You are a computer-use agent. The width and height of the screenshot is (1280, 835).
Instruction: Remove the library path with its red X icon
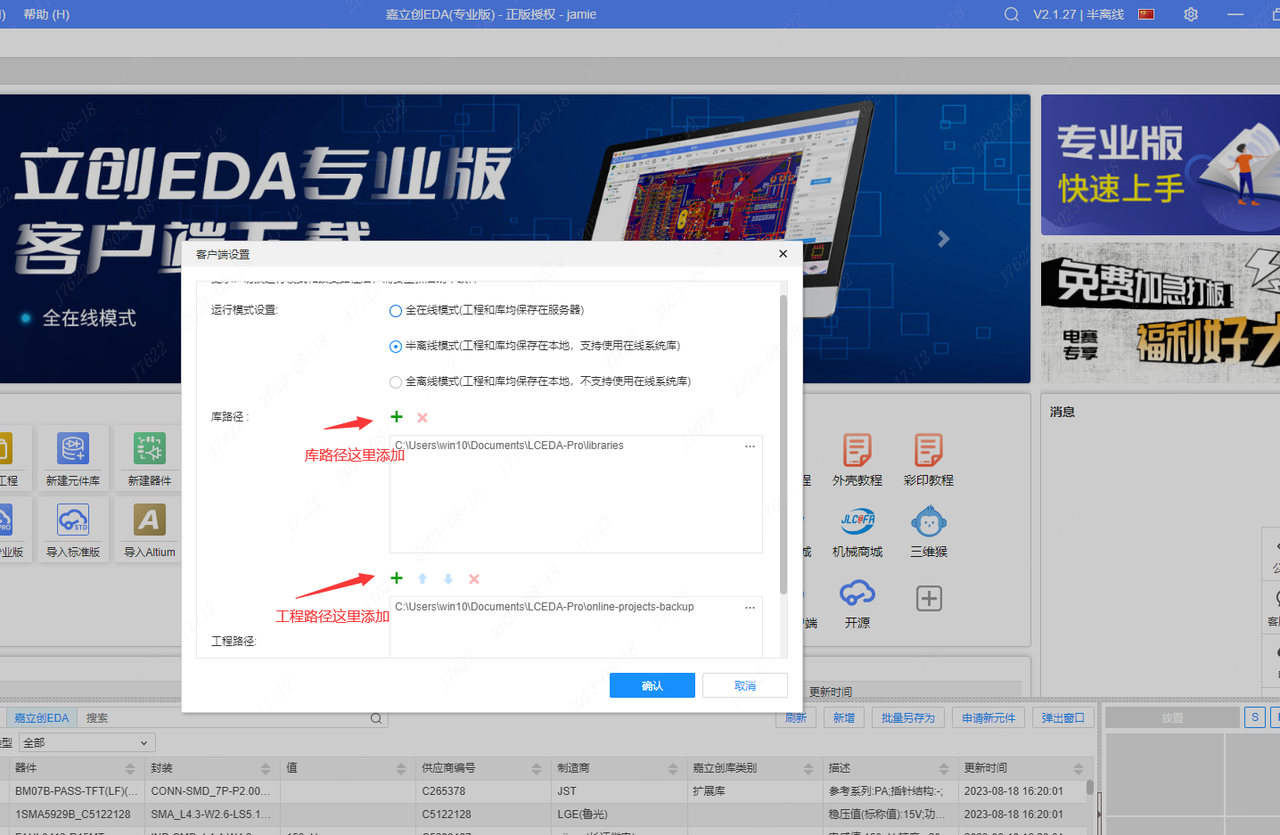422,417
